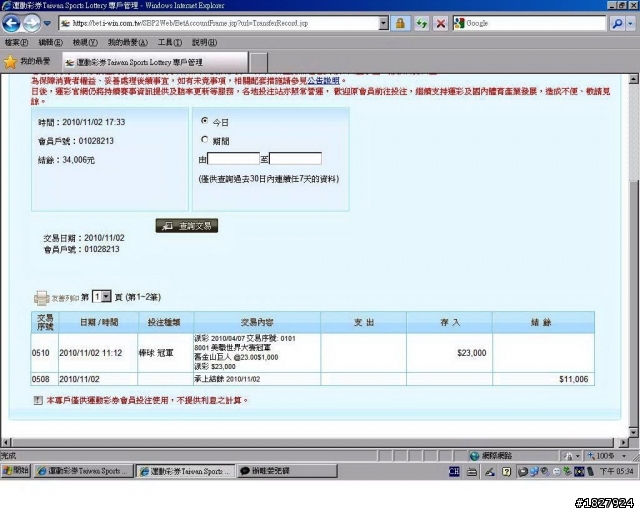Click the 日期/時間 column header

coord(98,322)
